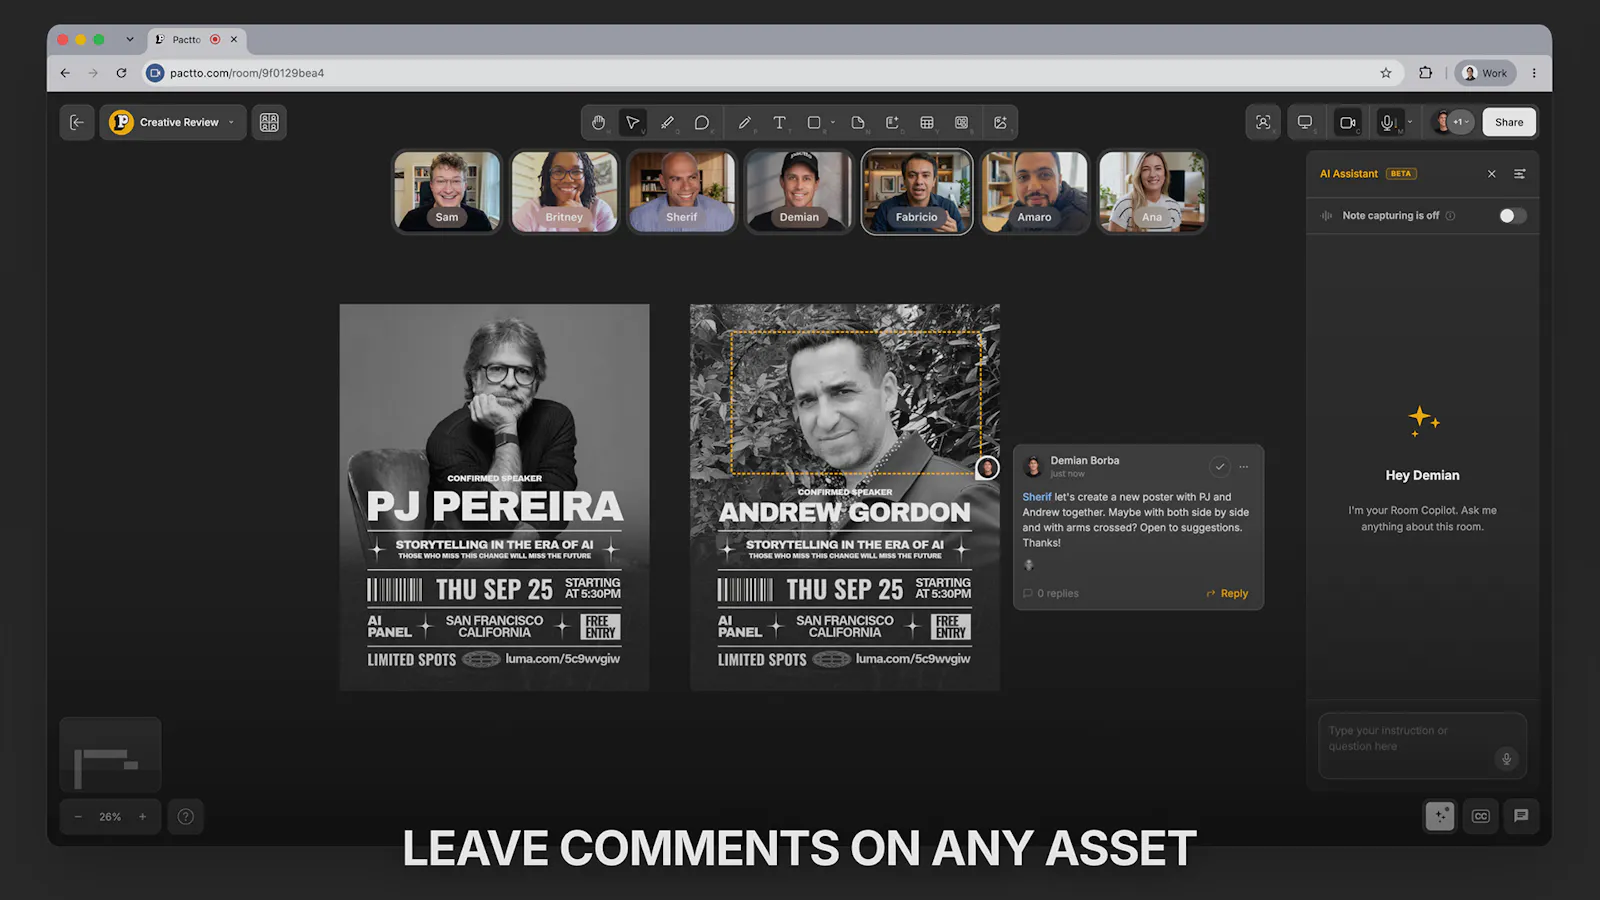Toggle closed captions CC button
This screenshot has width=1600, height=900.
(1481, 816)
